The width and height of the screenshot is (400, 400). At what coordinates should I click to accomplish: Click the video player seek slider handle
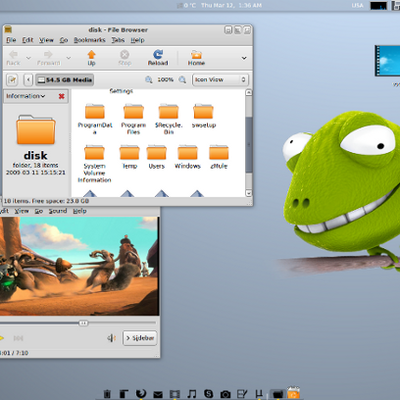(83, 323)
